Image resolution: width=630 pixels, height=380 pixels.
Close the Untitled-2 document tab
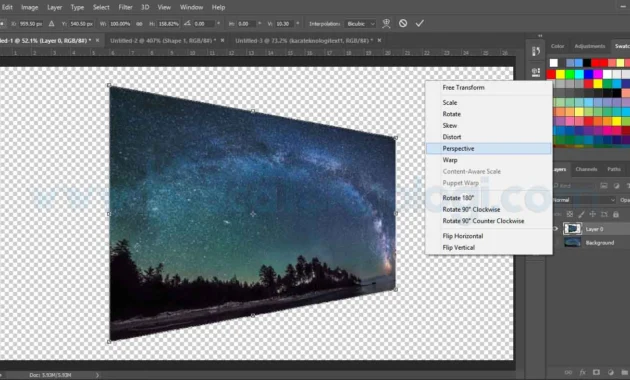tap(222, 41)
